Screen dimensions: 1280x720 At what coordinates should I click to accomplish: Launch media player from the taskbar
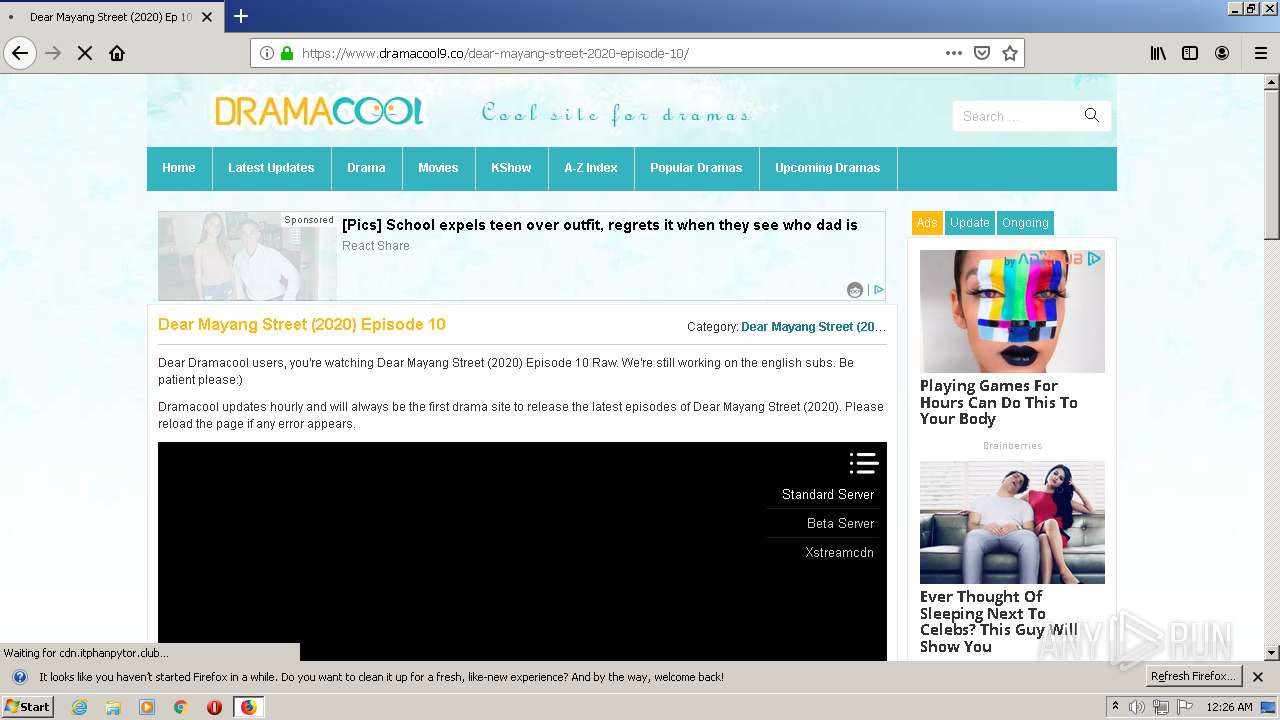147,707
